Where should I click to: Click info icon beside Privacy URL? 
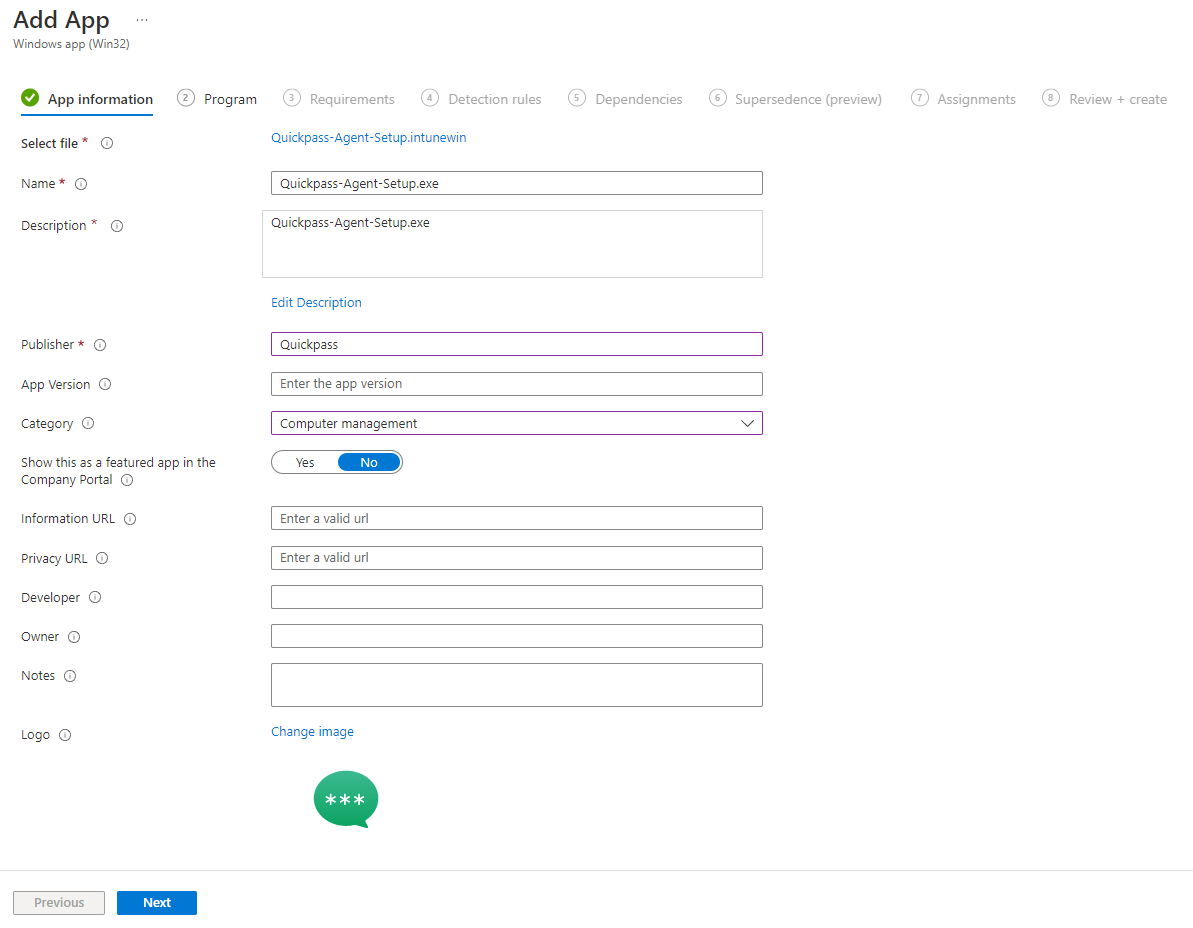pos(102,558)
